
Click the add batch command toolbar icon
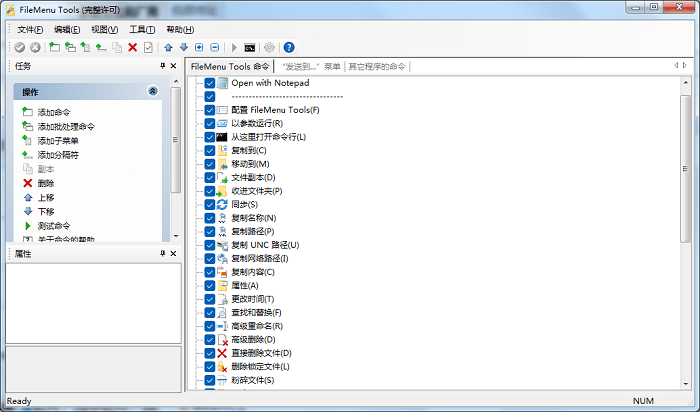70,47
